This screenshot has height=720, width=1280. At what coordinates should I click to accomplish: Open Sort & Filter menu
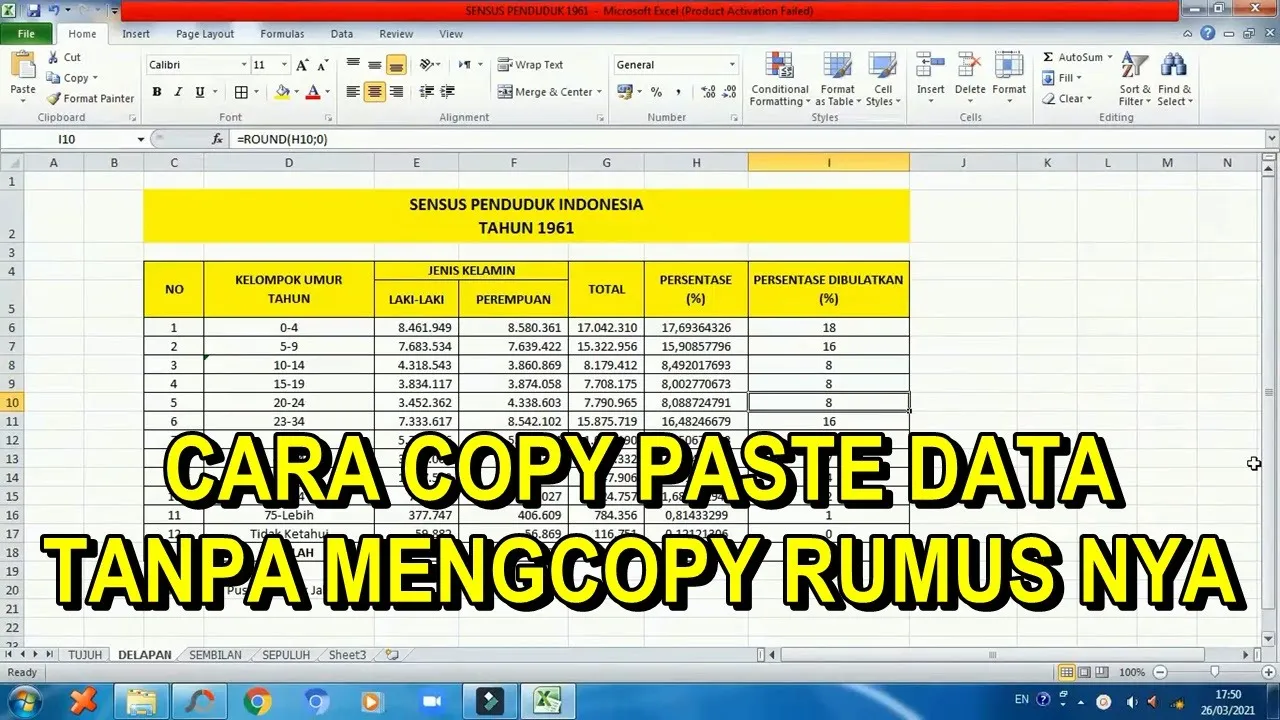click(x=1134, y=80)
